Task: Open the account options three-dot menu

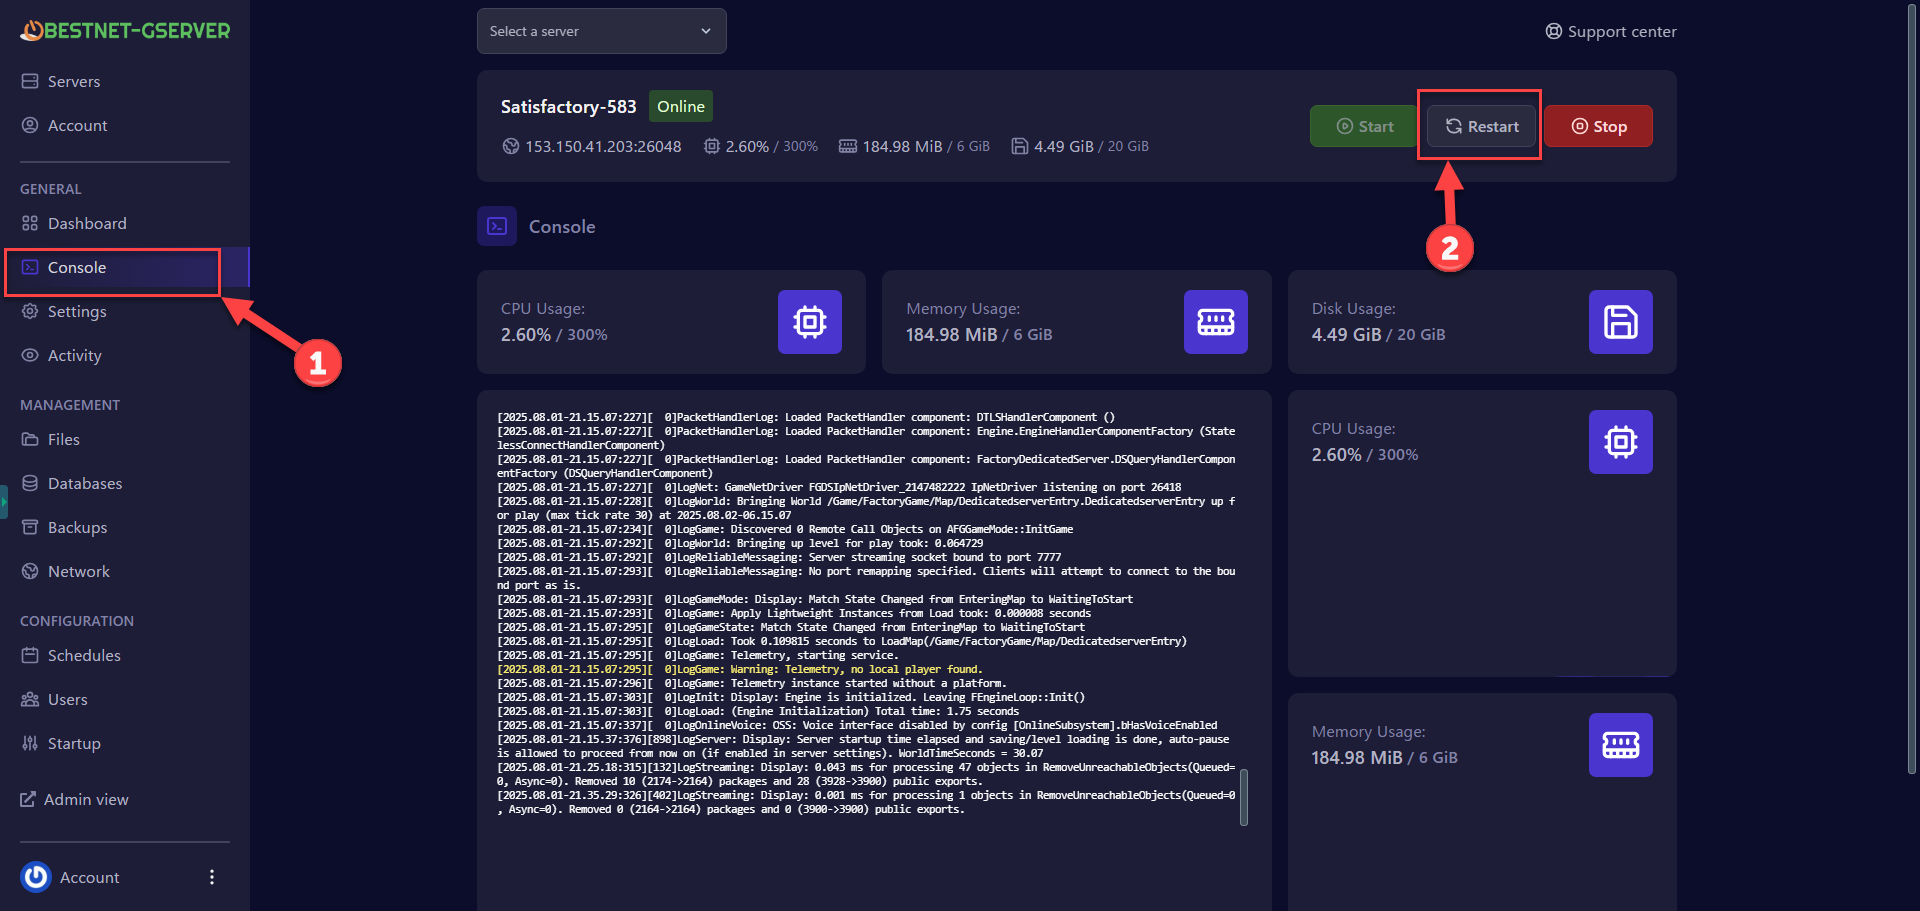Action: 212,877
